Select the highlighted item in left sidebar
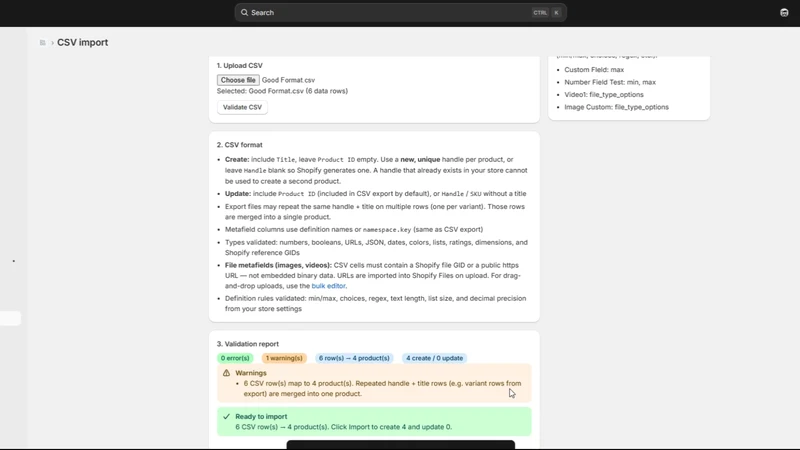The height and width of the screenshot is (450, 800). (x=10, y=318)
